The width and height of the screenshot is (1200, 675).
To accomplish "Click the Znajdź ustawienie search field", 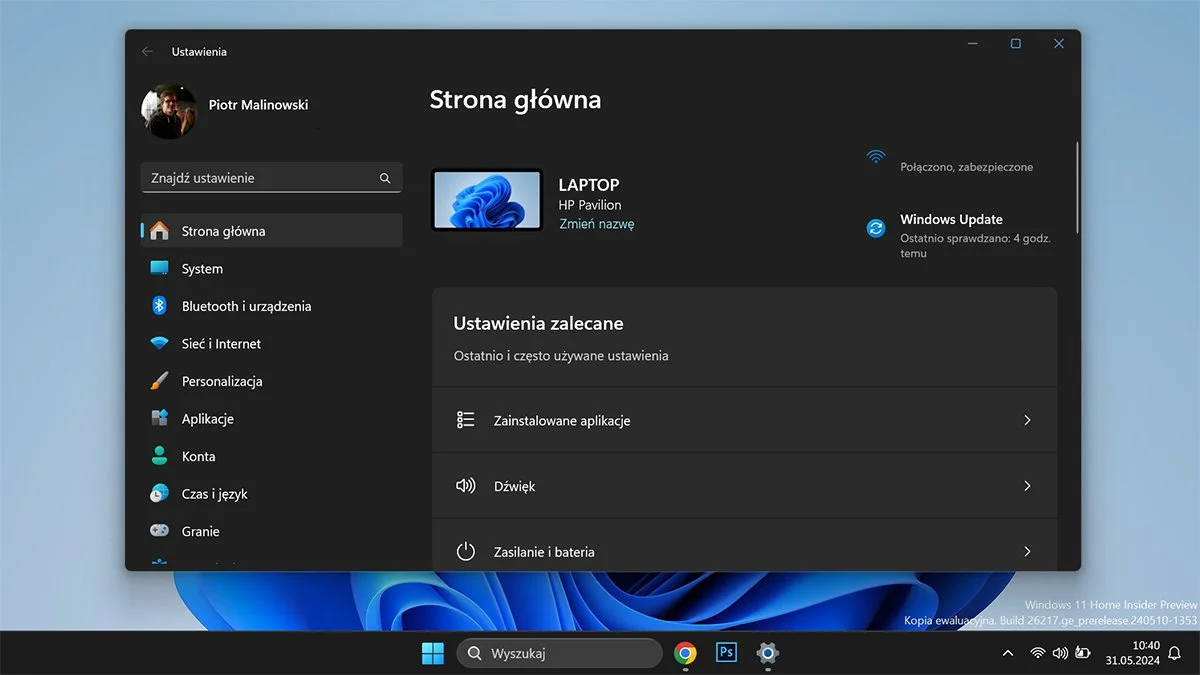I will [x=260, y=177].
